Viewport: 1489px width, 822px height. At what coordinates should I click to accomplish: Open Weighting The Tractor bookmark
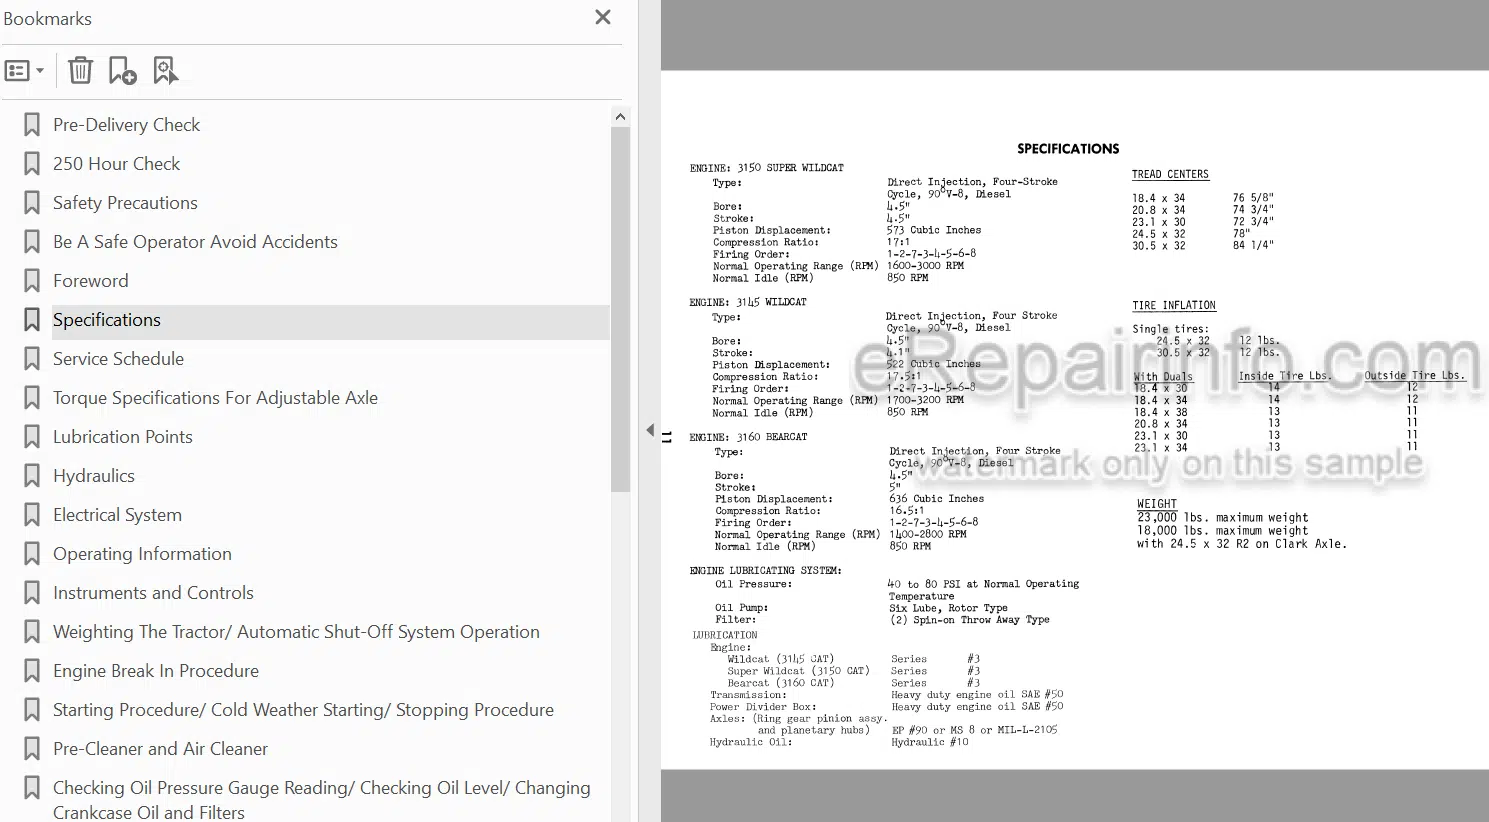point(296,632)
